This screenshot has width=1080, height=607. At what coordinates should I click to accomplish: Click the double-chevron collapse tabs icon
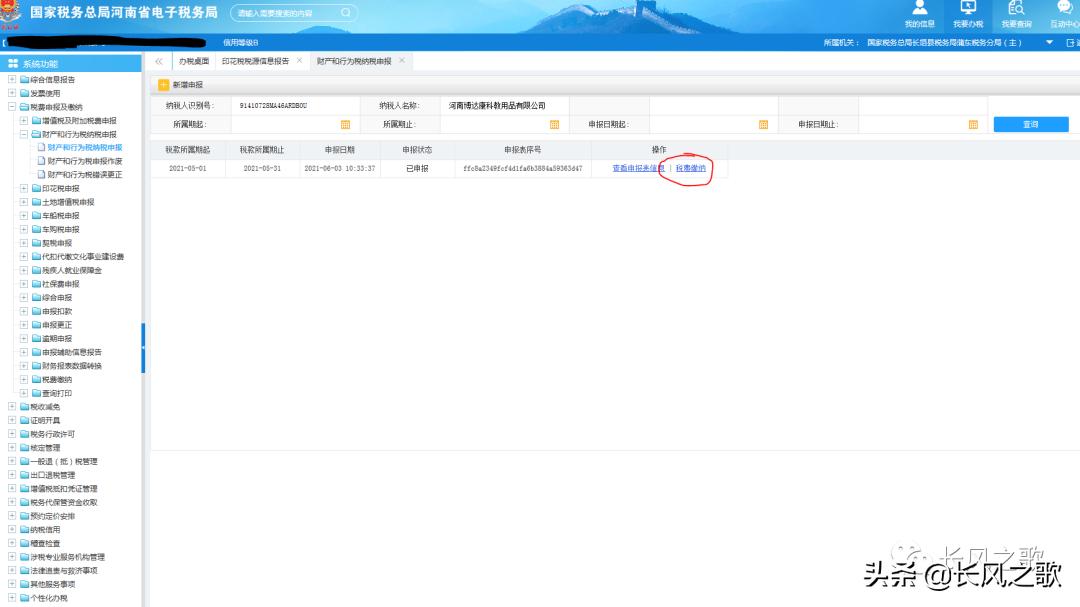point(158,62)
